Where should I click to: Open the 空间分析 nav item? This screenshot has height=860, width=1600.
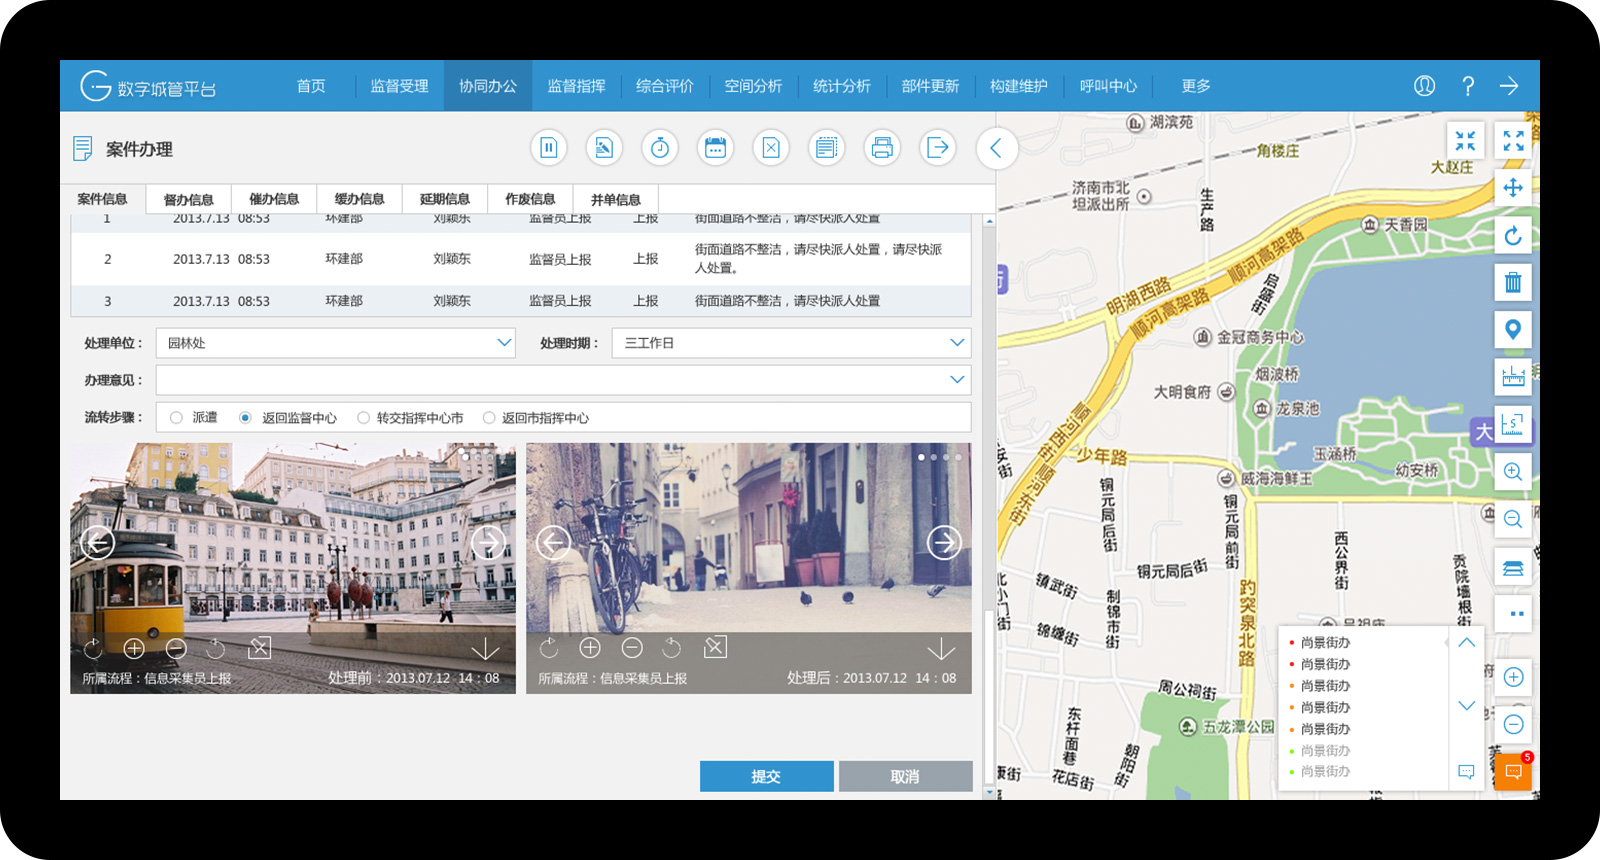pos(753,86)
